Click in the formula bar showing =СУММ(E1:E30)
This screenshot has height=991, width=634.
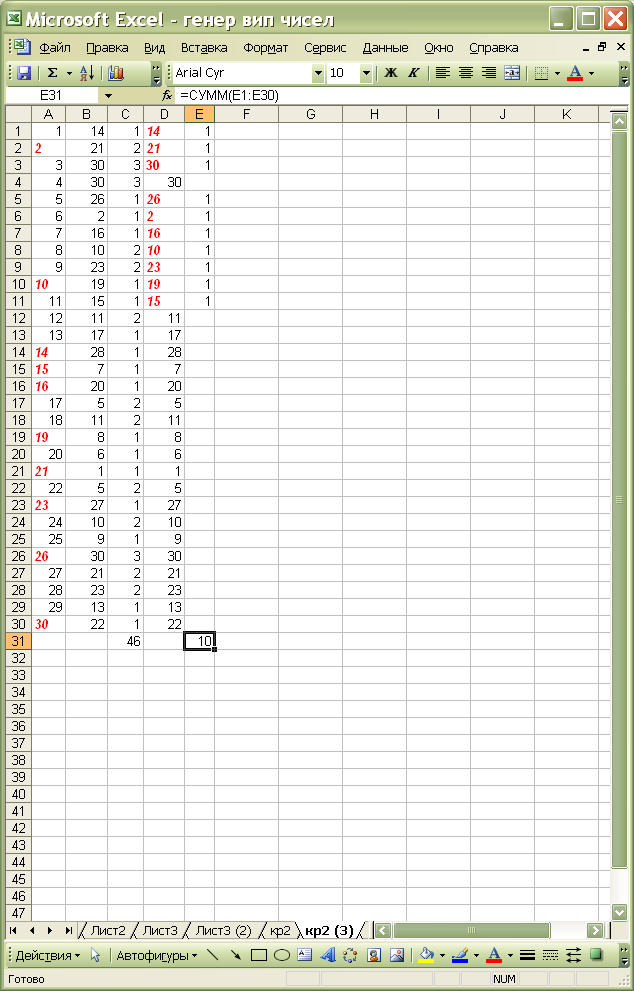(x=392, y=96)
